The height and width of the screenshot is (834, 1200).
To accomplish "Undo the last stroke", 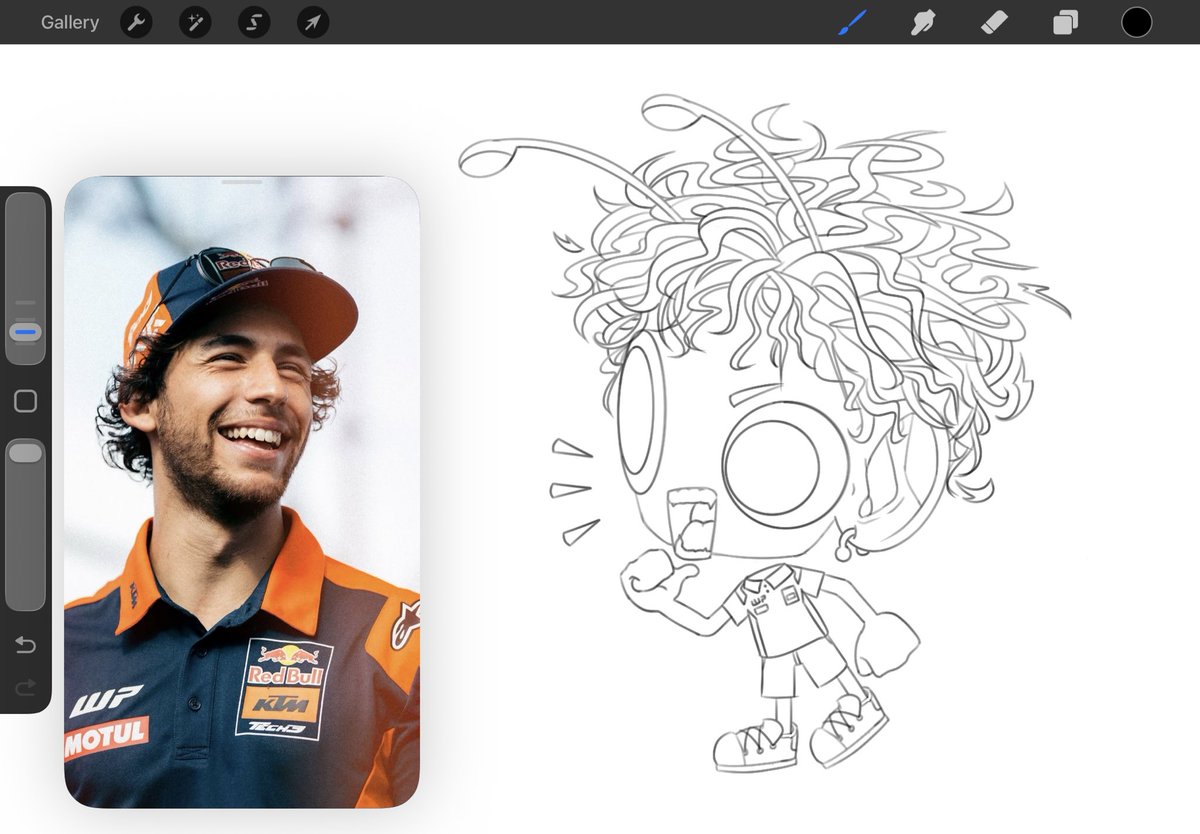I will pos(26,645).
